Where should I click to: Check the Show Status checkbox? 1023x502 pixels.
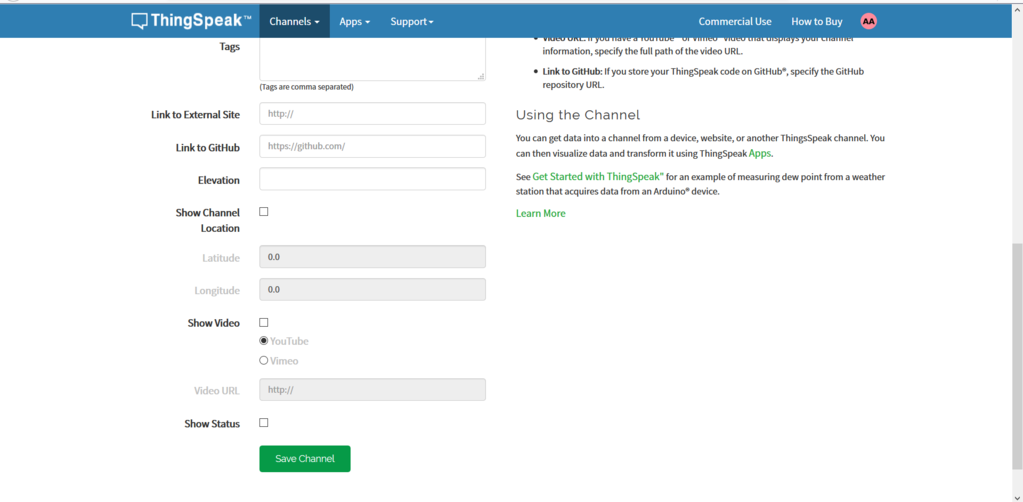264,423
